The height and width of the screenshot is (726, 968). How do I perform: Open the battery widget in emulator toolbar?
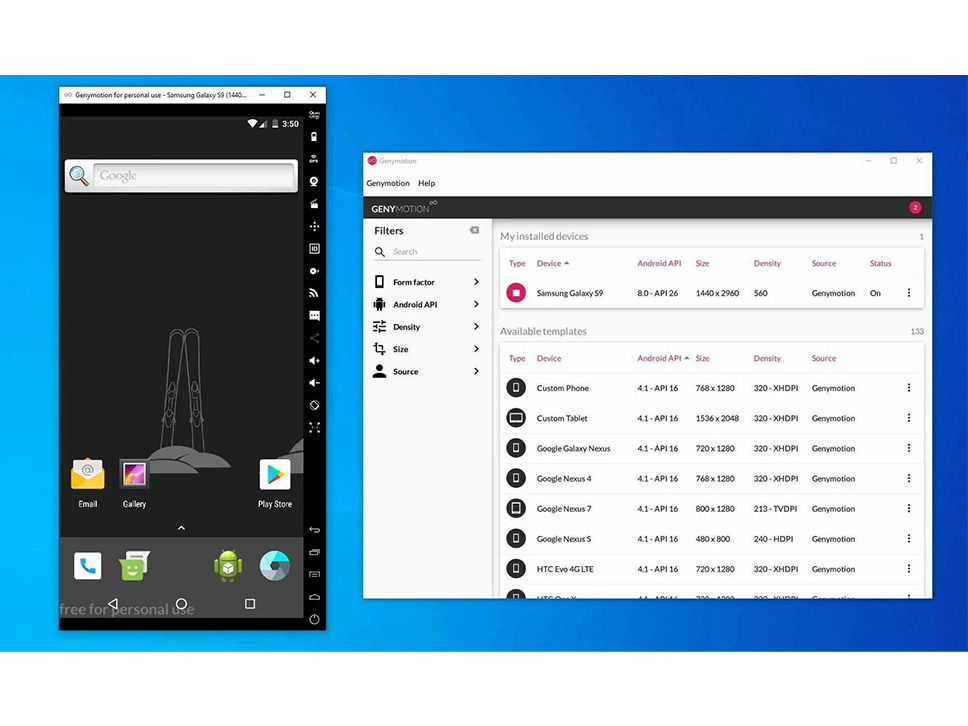click(x=314, y=137)
